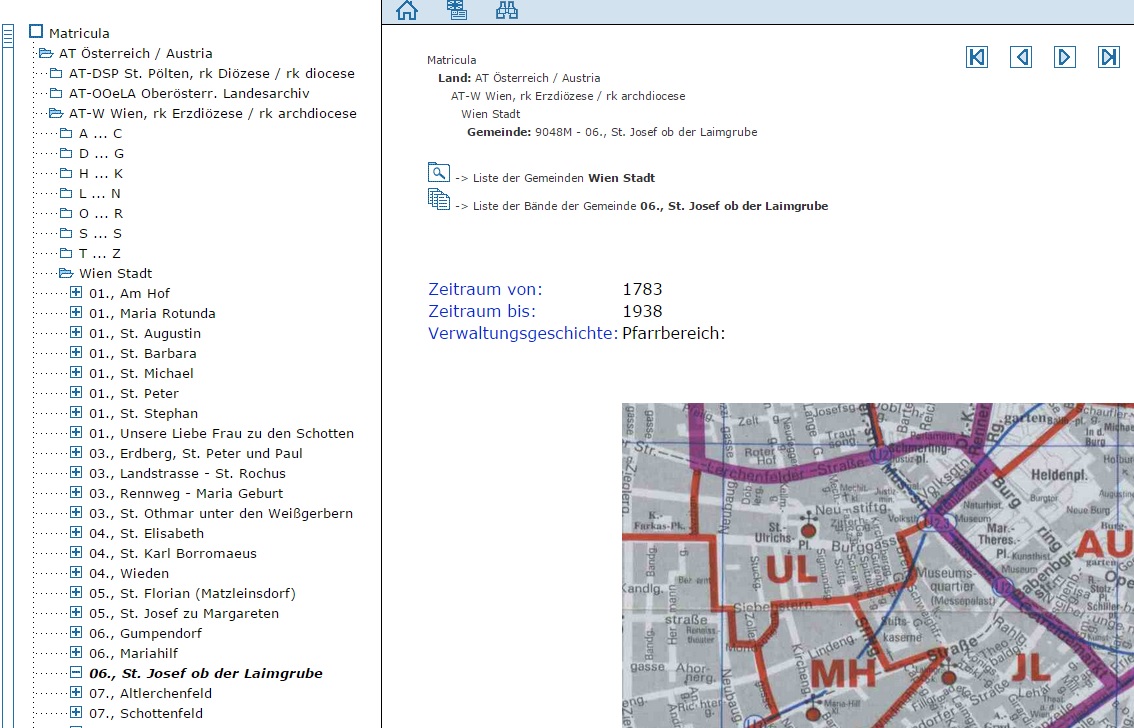
Task: Click the square icon beside Matricula root
Action: pyautogui.click(x=36, y=32)
